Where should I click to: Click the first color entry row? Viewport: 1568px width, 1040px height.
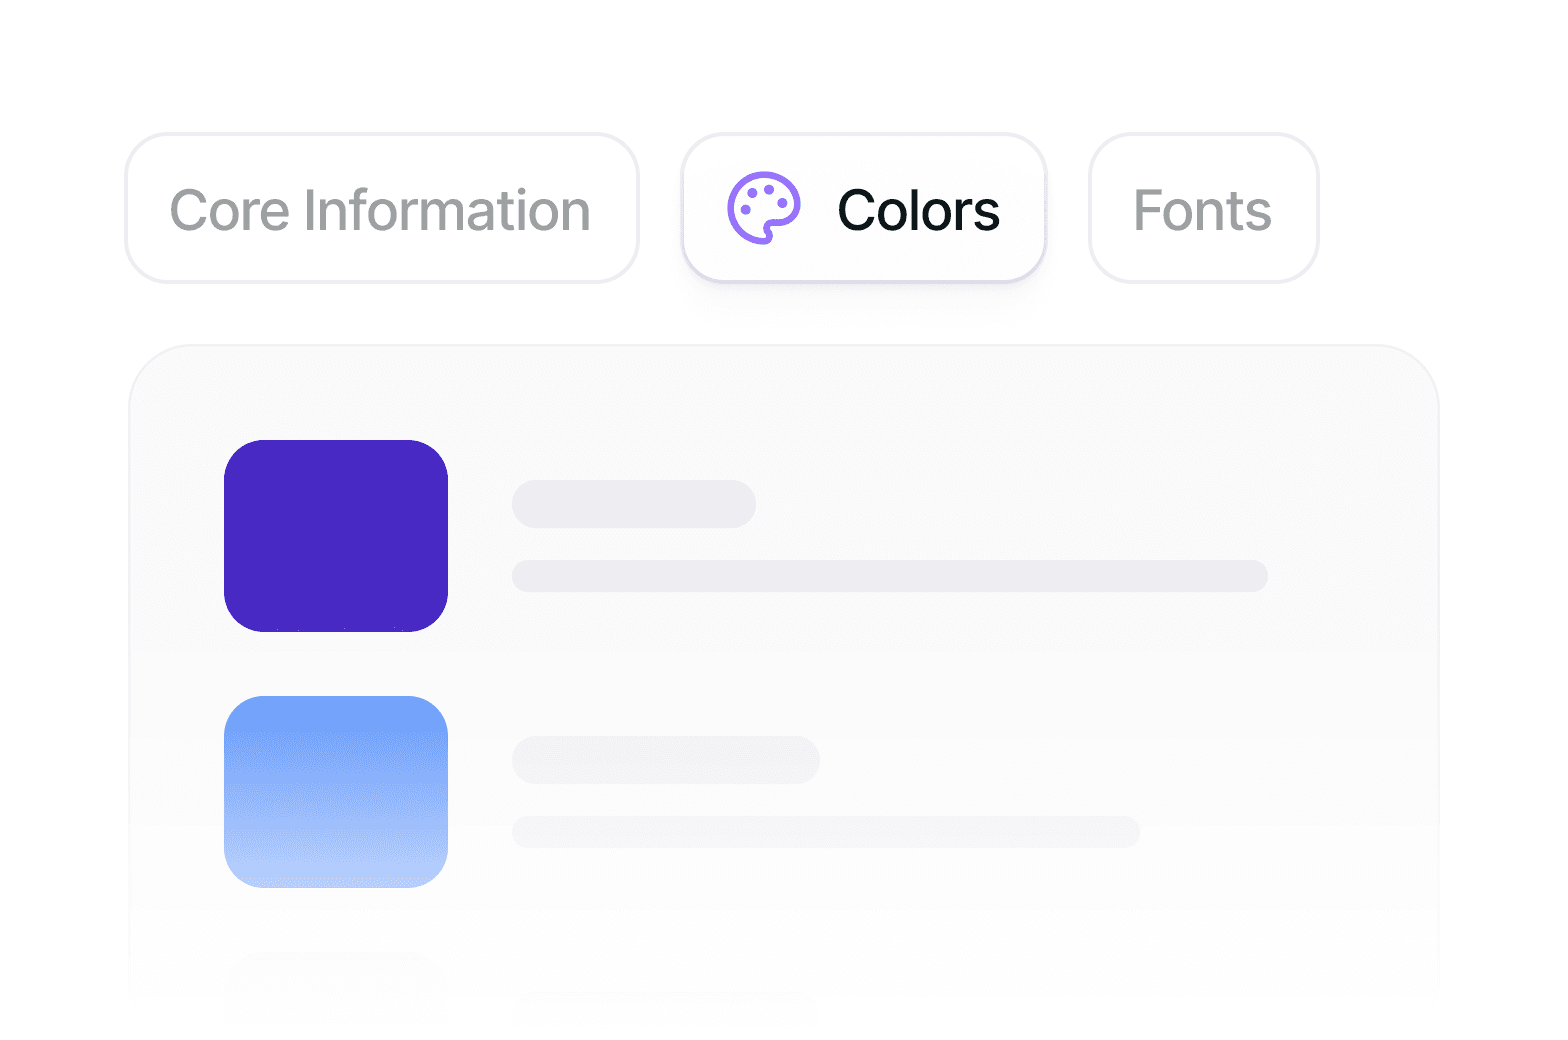(x=700, y=535)
